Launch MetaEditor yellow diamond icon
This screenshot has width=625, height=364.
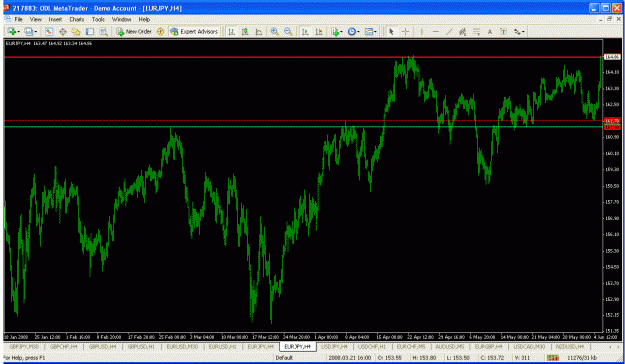click(160, 31)
